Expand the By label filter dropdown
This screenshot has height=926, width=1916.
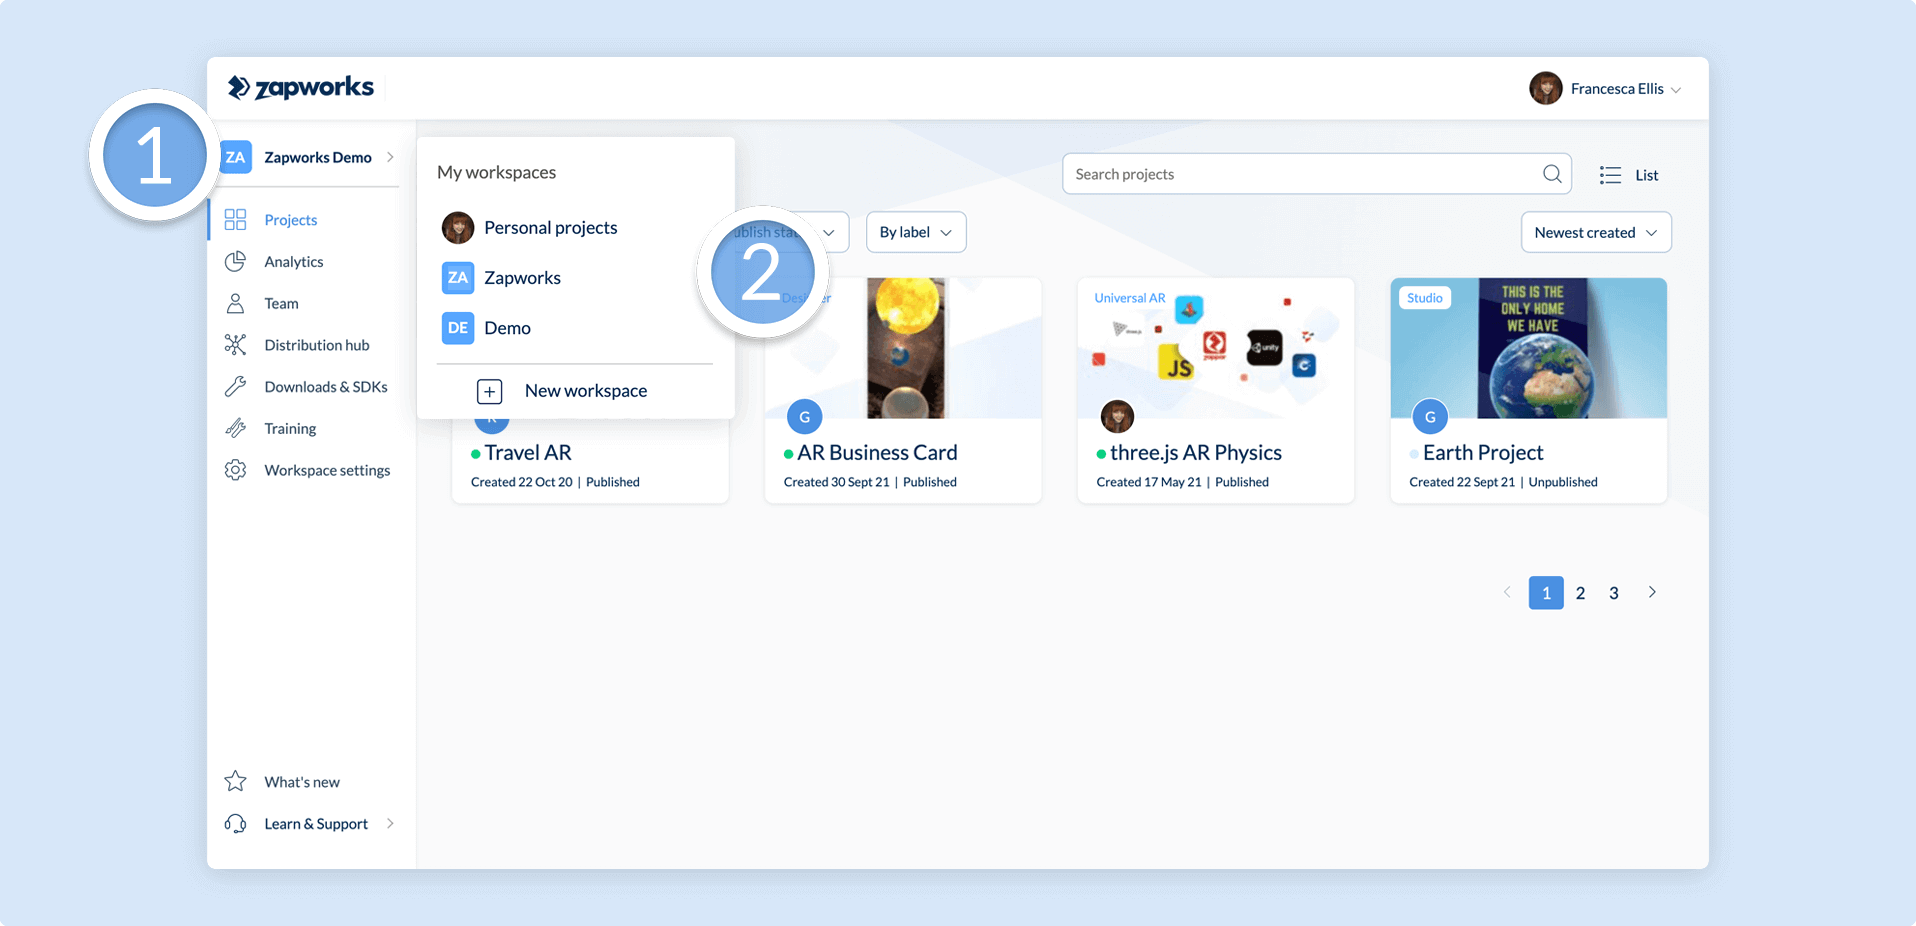[916, 232]
